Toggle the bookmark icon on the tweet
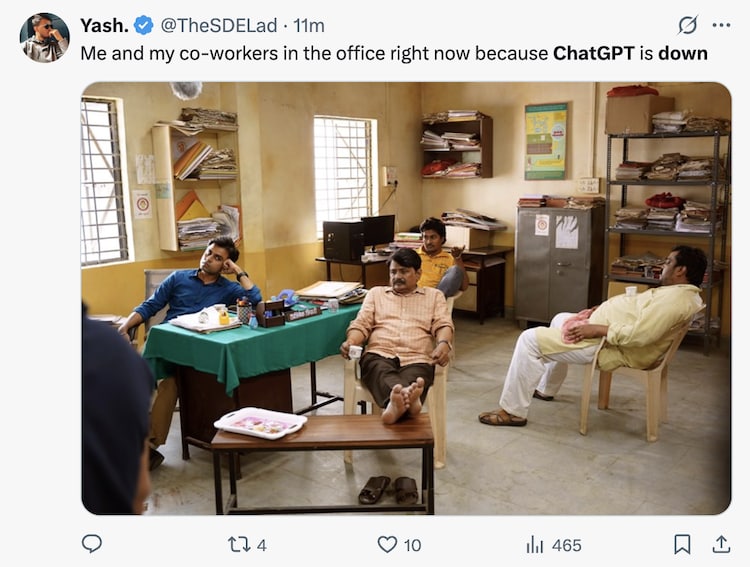Screen dimensions: 750x567 [682, 544]
